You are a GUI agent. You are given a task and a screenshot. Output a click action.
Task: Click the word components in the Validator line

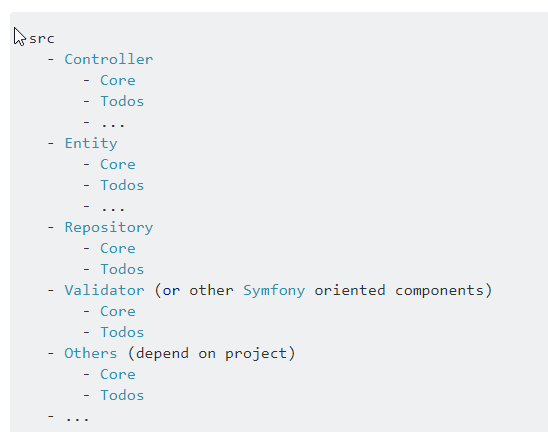(x=439, y=291)
